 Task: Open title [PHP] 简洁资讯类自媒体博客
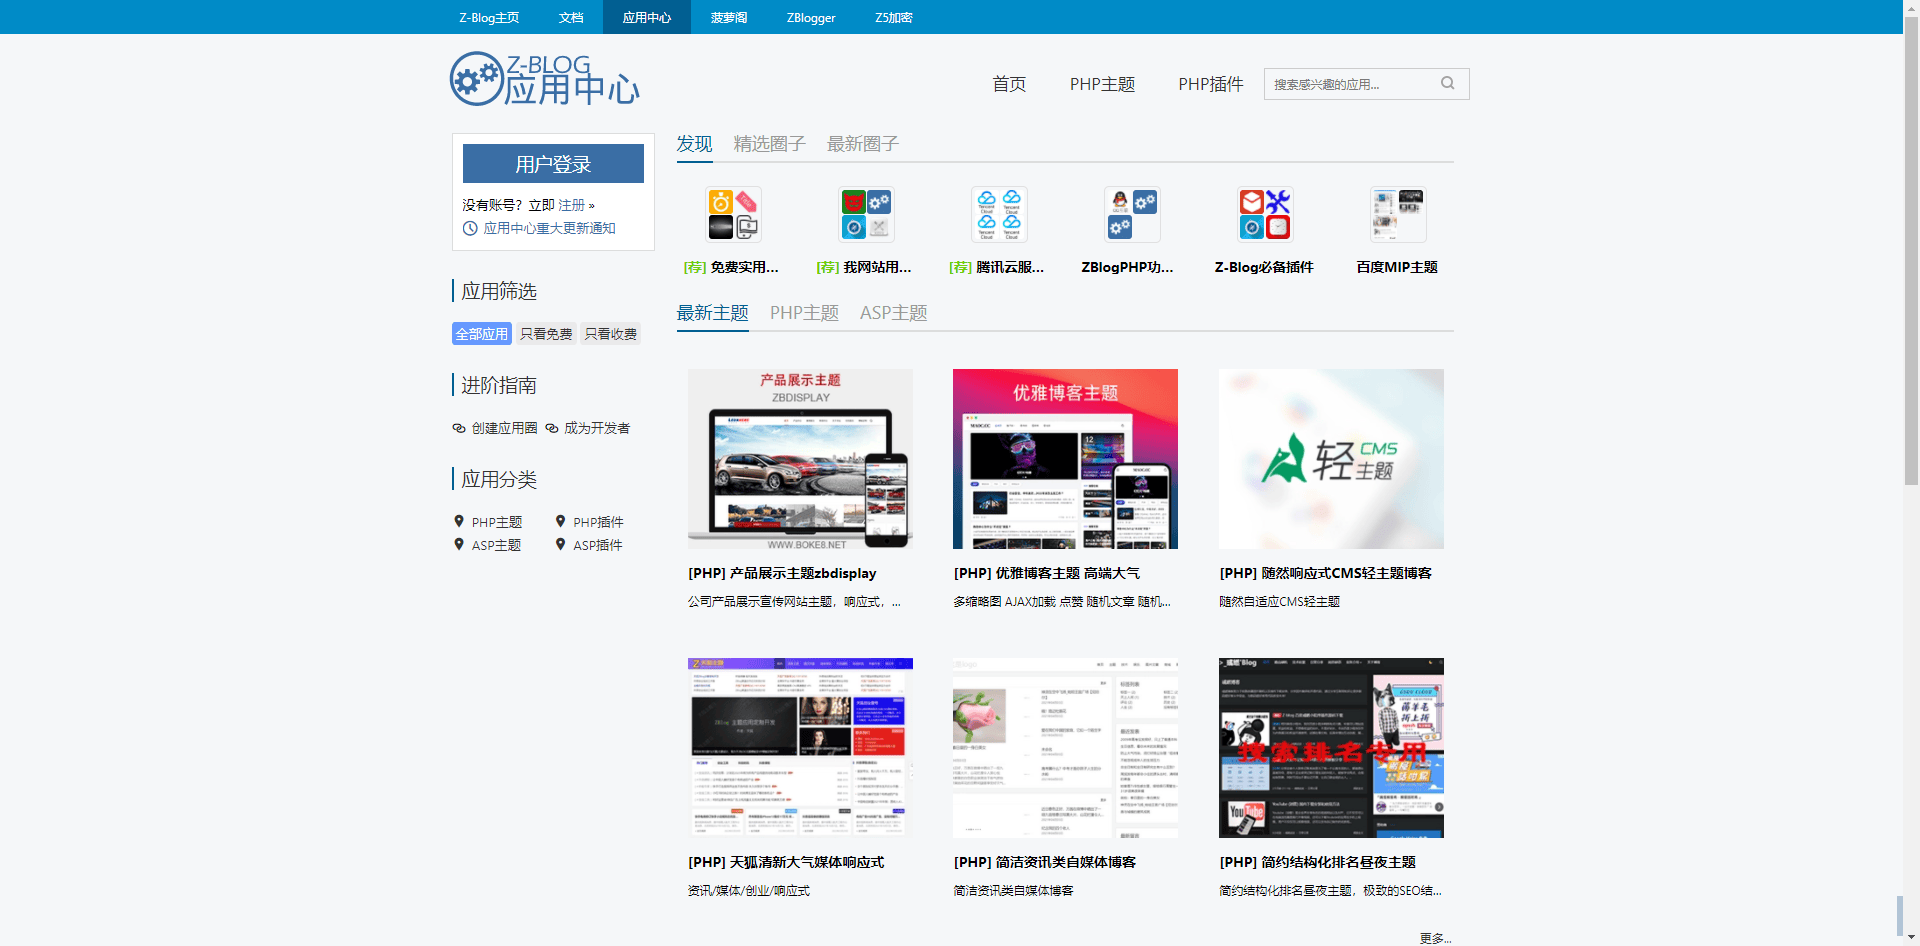(1045, 862)
